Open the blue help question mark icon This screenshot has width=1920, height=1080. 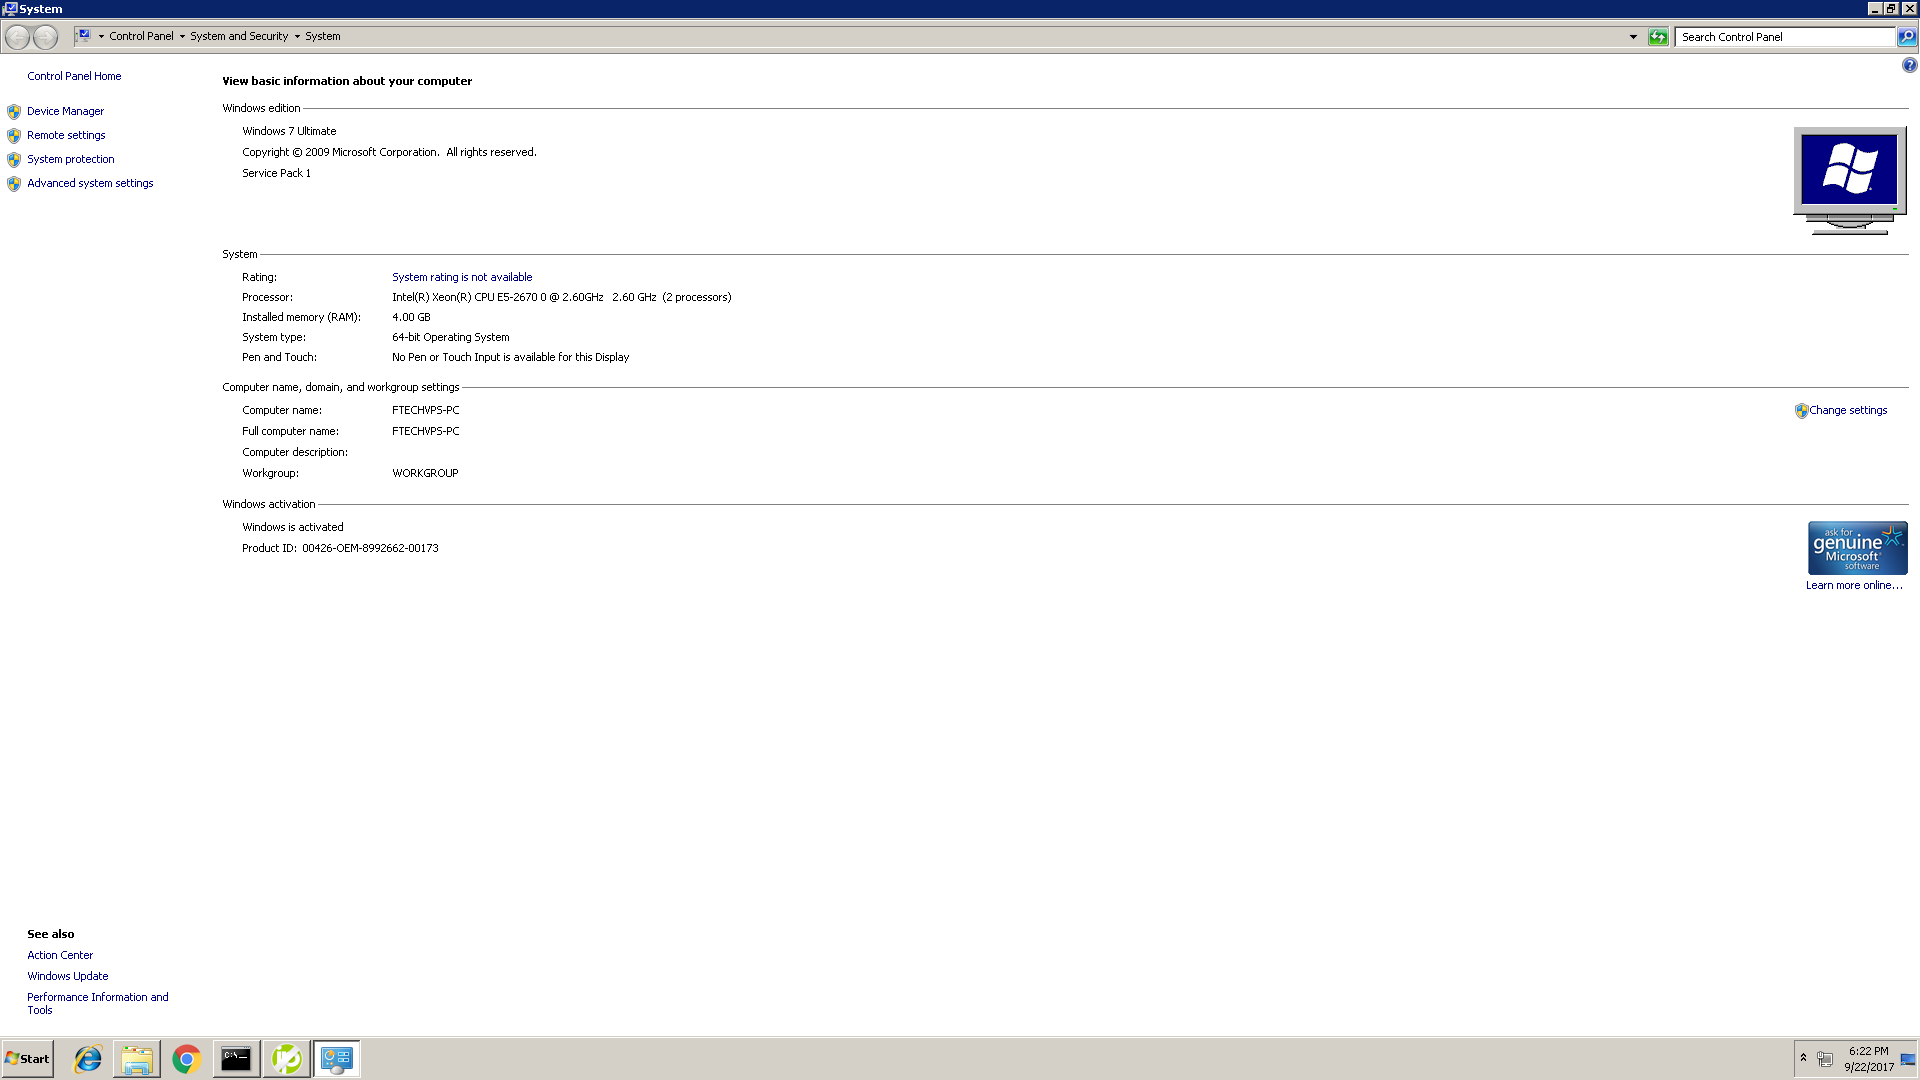pyautogui.click(x=1909, y=65)
